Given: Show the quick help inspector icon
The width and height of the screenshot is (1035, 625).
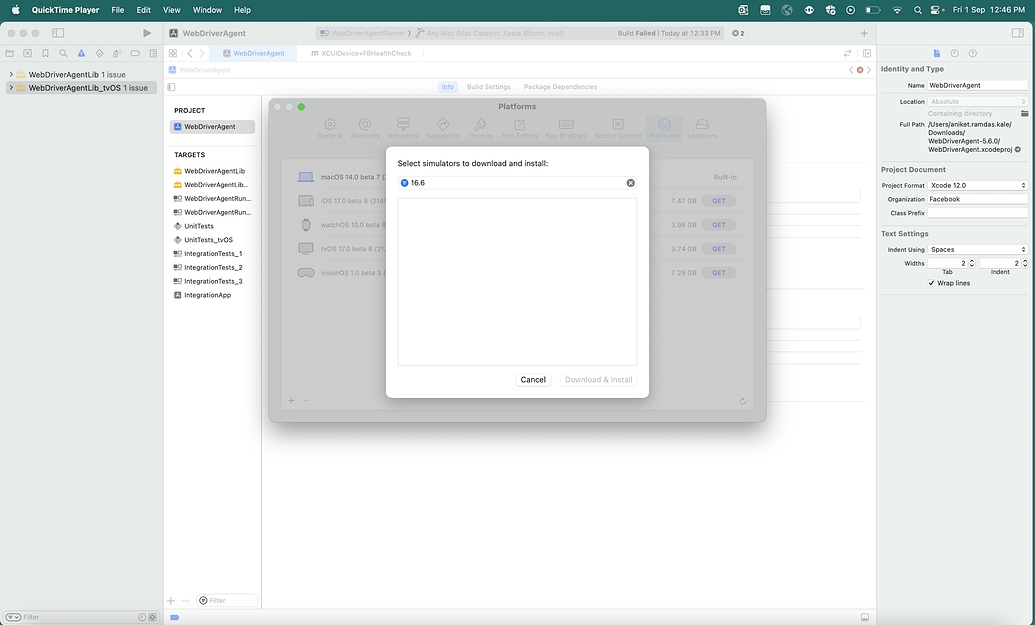Looking at the screenshot, I should pyautogui.click(x=972, y=53).
